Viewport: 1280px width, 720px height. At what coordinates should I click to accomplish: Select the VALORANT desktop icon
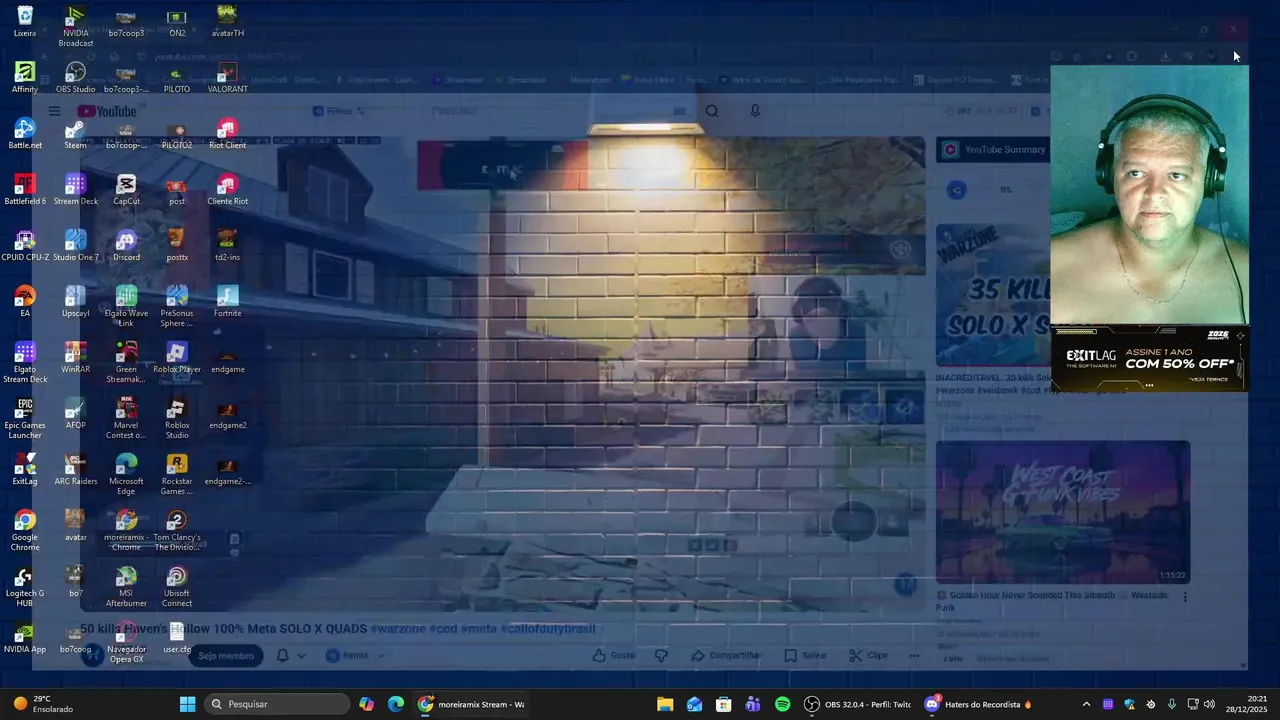point(227,78)
